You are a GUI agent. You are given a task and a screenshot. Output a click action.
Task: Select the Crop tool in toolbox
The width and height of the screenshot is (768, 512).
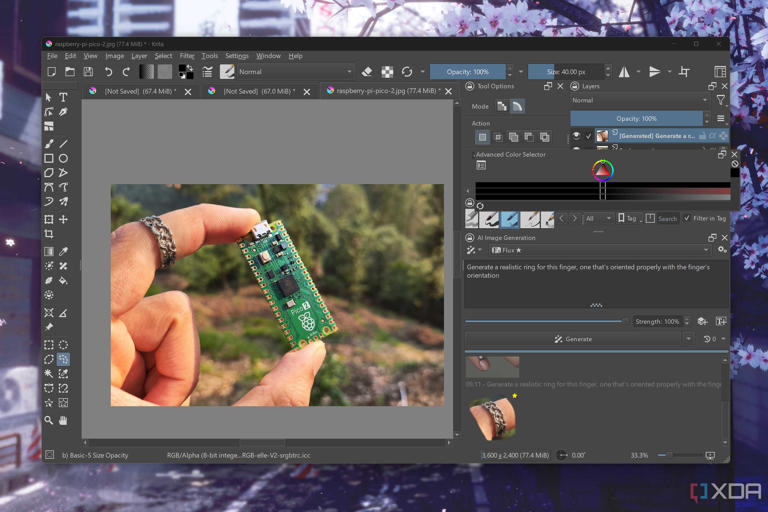click(x=49, y=234)
